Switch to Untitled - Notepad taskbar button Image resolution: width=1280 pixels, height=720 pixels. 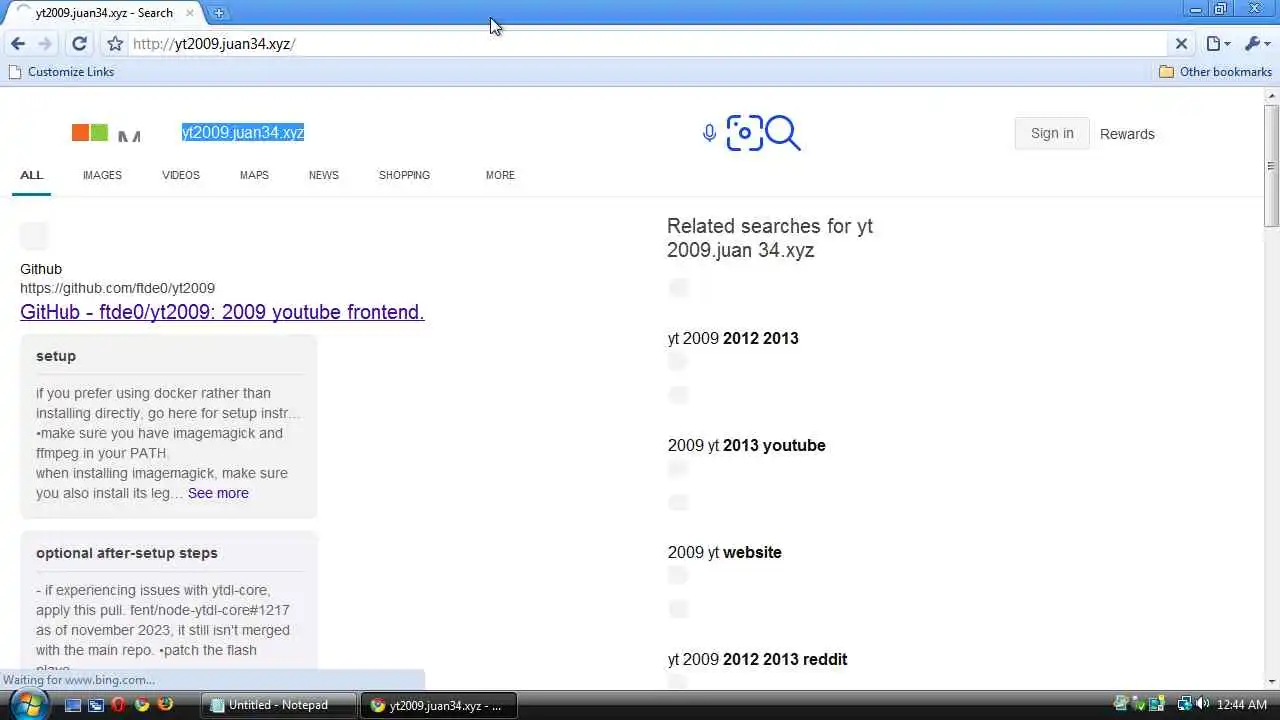pos(279,705)
